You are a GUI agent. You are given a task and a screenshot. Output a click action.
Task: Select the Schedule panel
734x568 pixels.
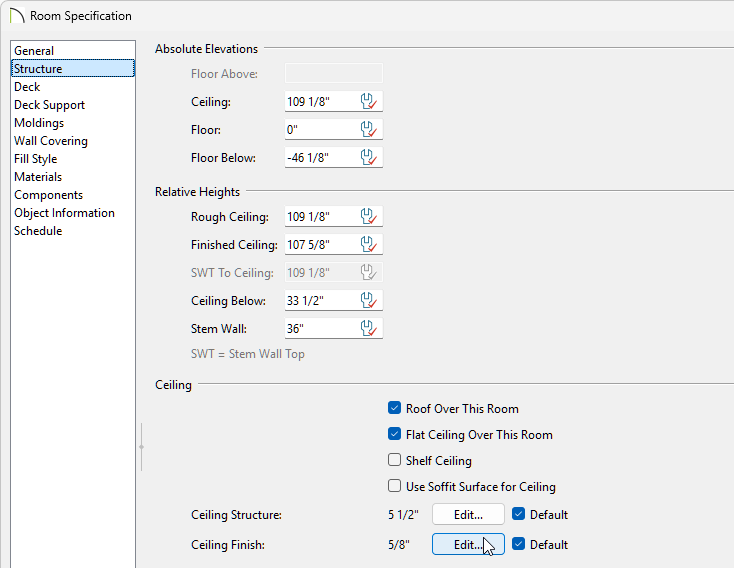pos(73,231)
